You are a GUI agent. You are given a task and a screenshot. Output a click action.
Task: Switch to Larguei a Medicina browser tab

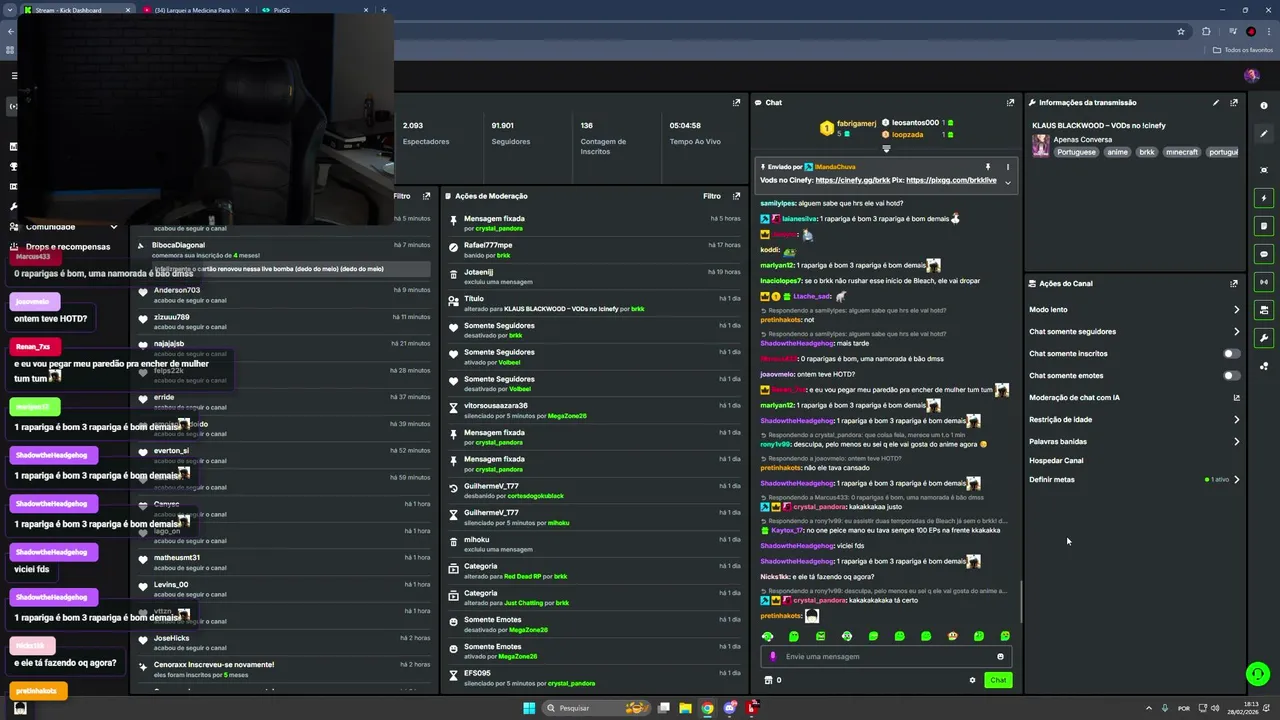(195, 10)
